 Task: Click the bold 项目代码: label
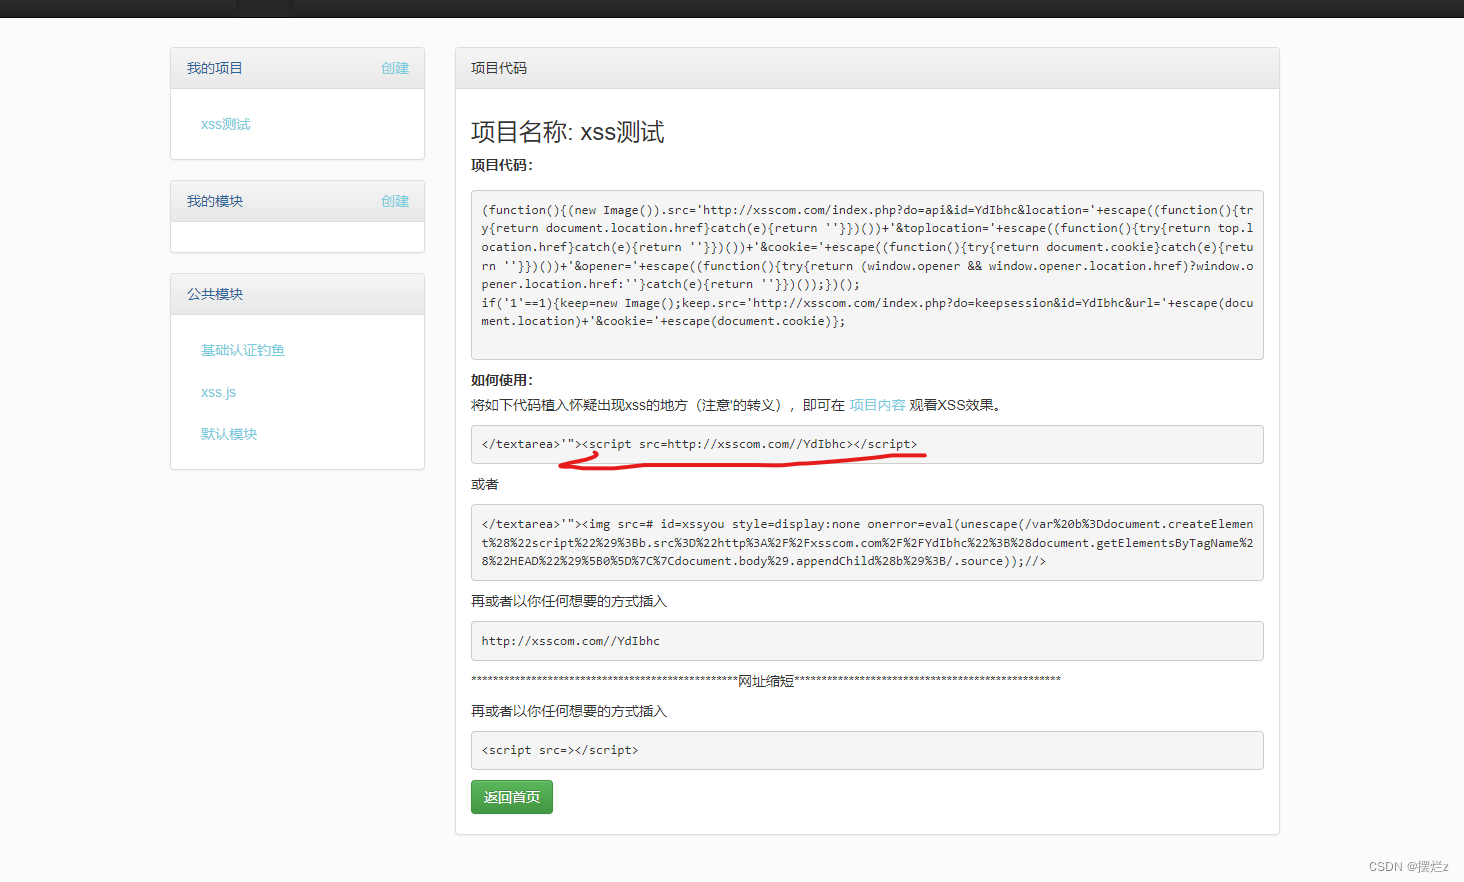[x=502, y=165]
